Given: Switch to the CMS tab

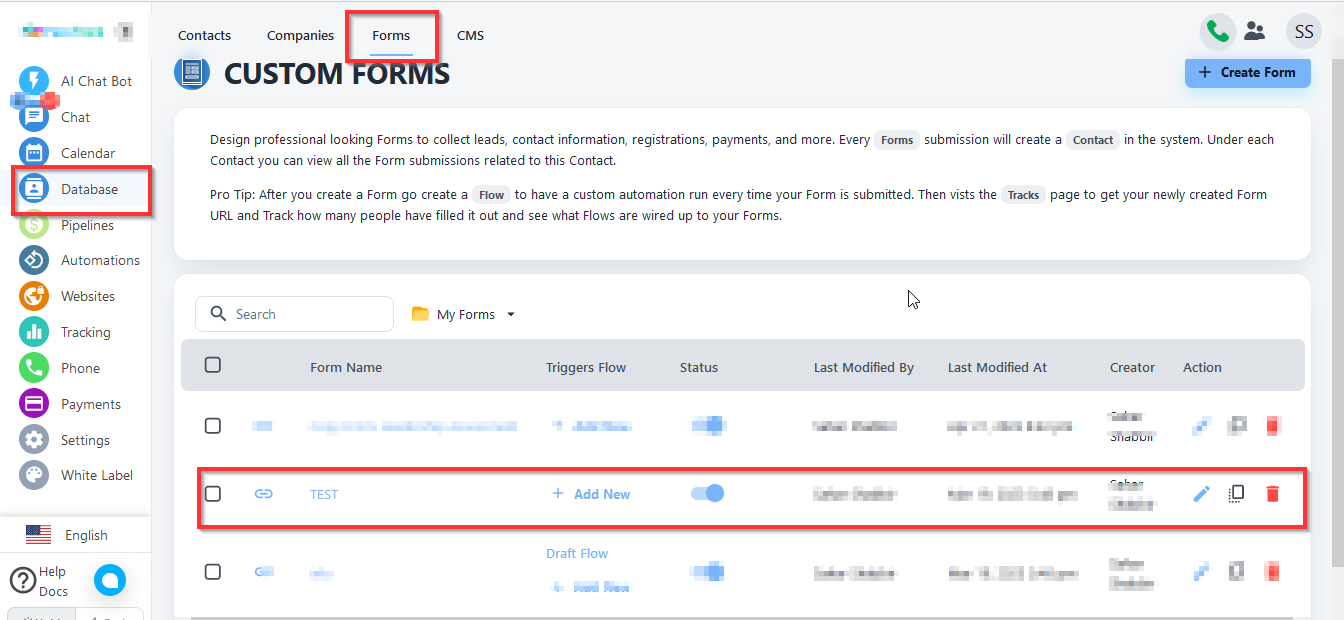Looking at the screenshot, I should point(470,35).
